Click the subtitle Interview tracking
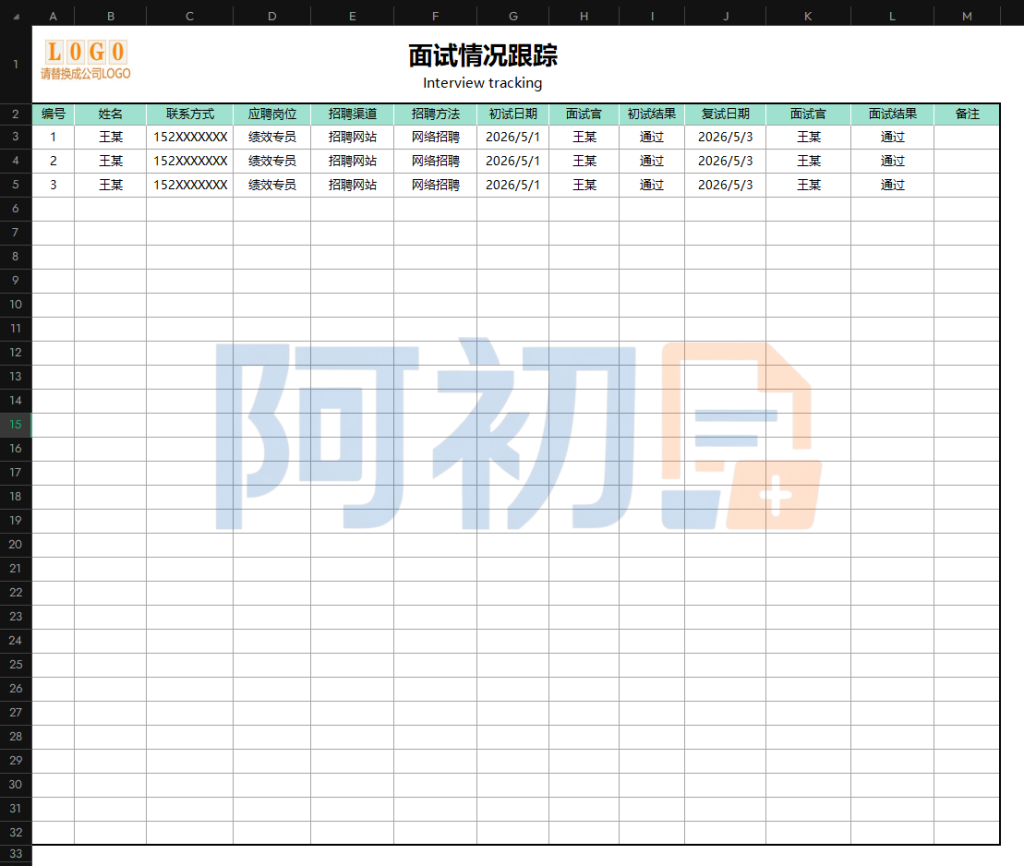1024x866 pixels. click(x=483, y=83)
